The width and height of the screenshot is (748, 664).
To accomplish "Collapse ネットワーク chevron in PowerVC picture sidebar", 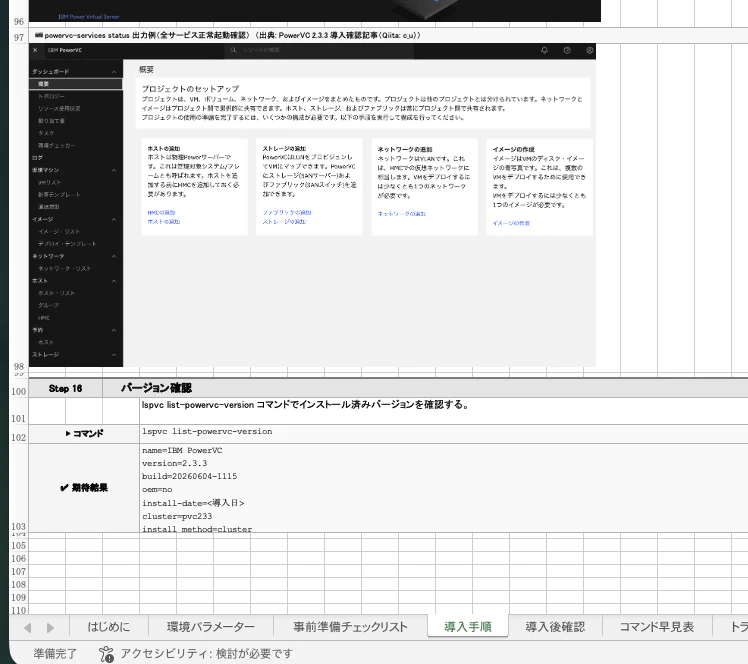I will coord(114,257).
